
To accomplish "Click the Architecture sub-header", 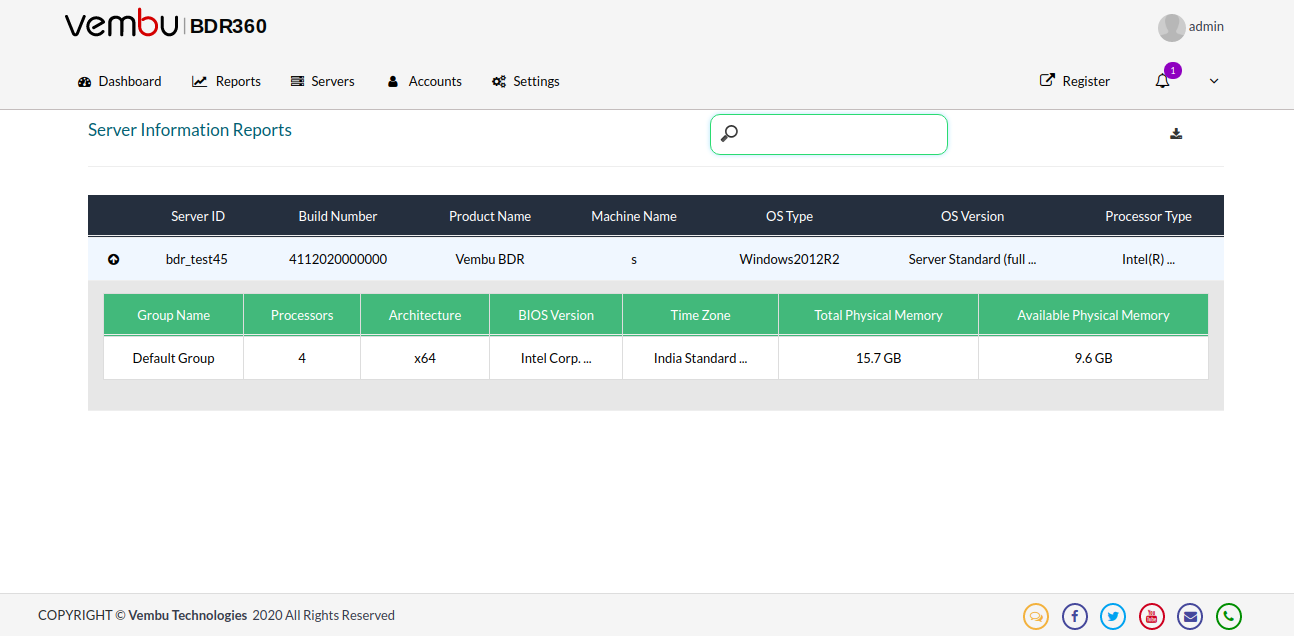I will tap(425, 315).
